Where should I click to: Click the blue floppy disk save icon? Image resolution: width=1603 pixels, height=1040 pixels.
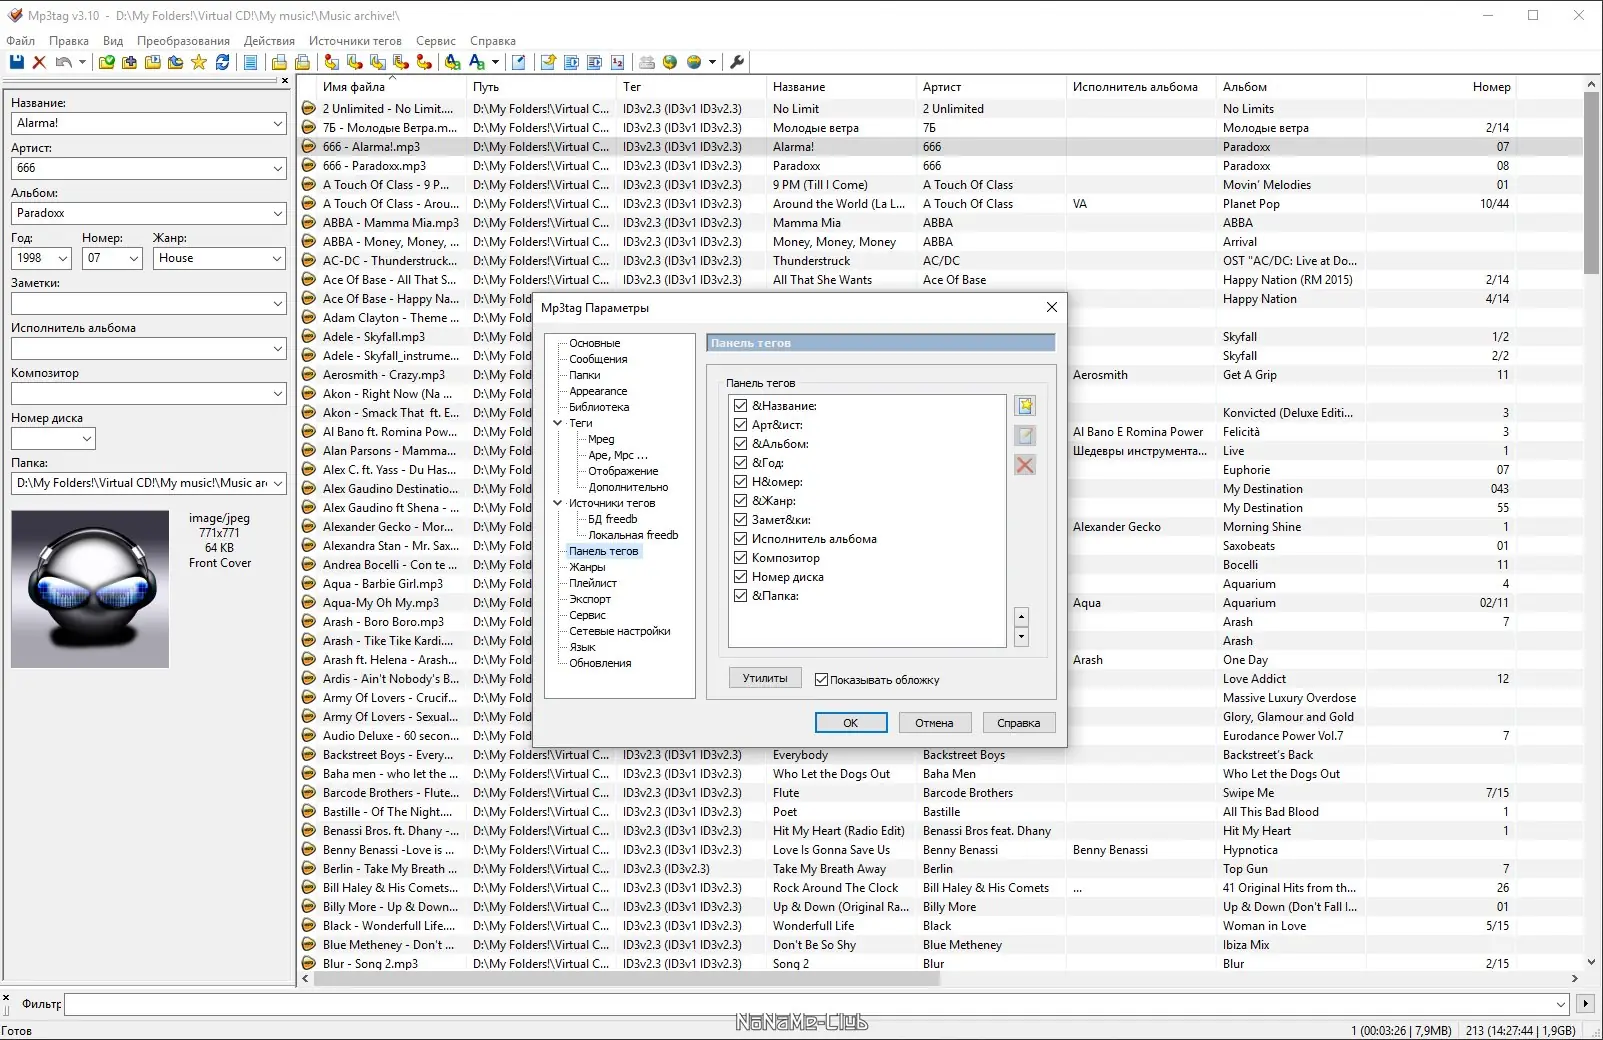(16, 62)
